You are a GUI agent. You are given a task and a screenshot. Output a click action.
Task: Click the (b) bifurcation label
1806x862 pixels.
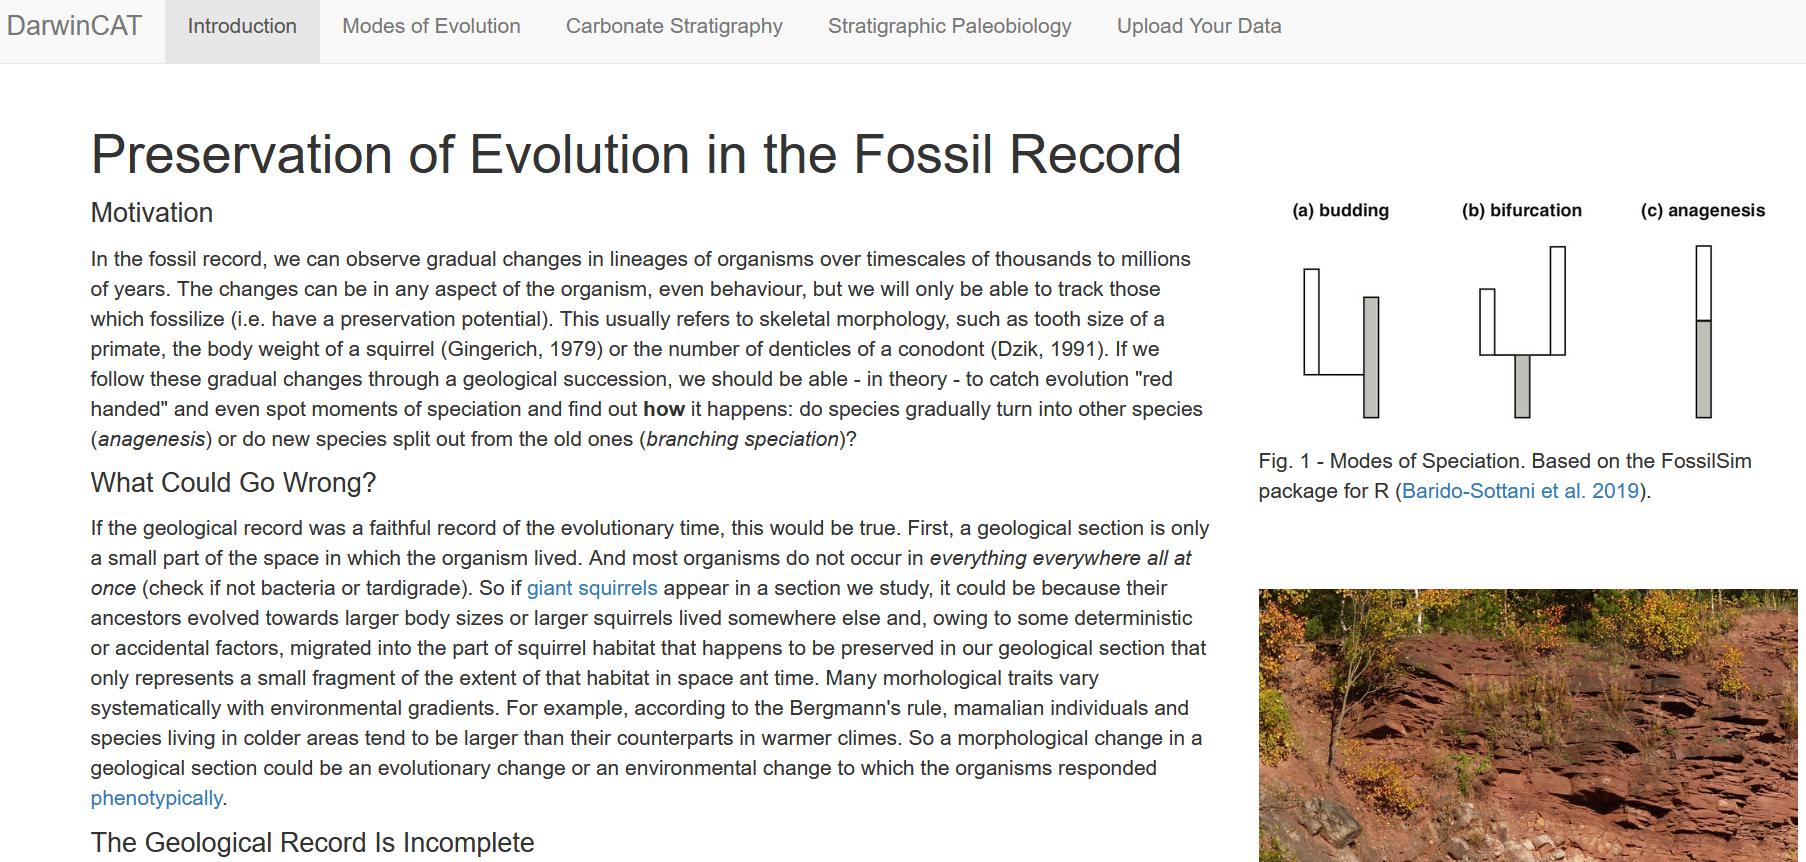pyautogui.click(x=1521, y=211)
